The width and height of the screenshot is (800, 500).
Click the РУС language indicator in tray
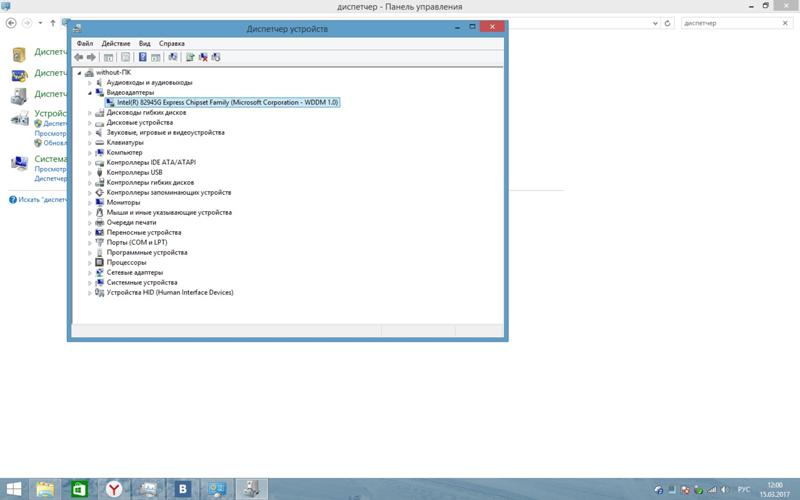click(744, 490)
